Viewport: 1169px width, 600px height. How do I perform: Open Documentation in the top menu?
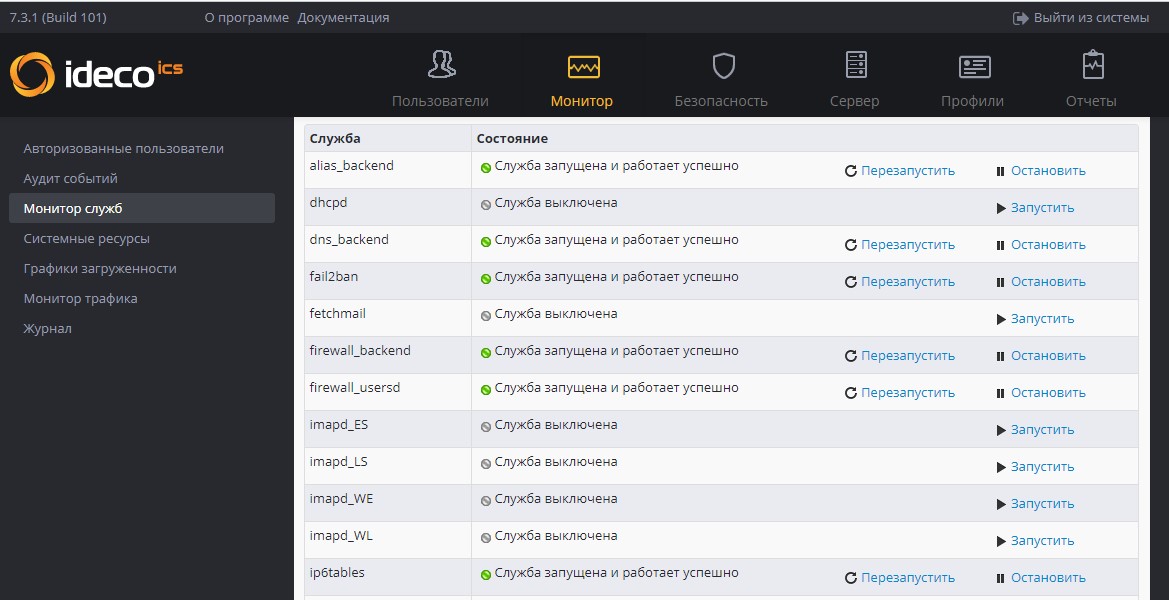[x=343, y=18]
